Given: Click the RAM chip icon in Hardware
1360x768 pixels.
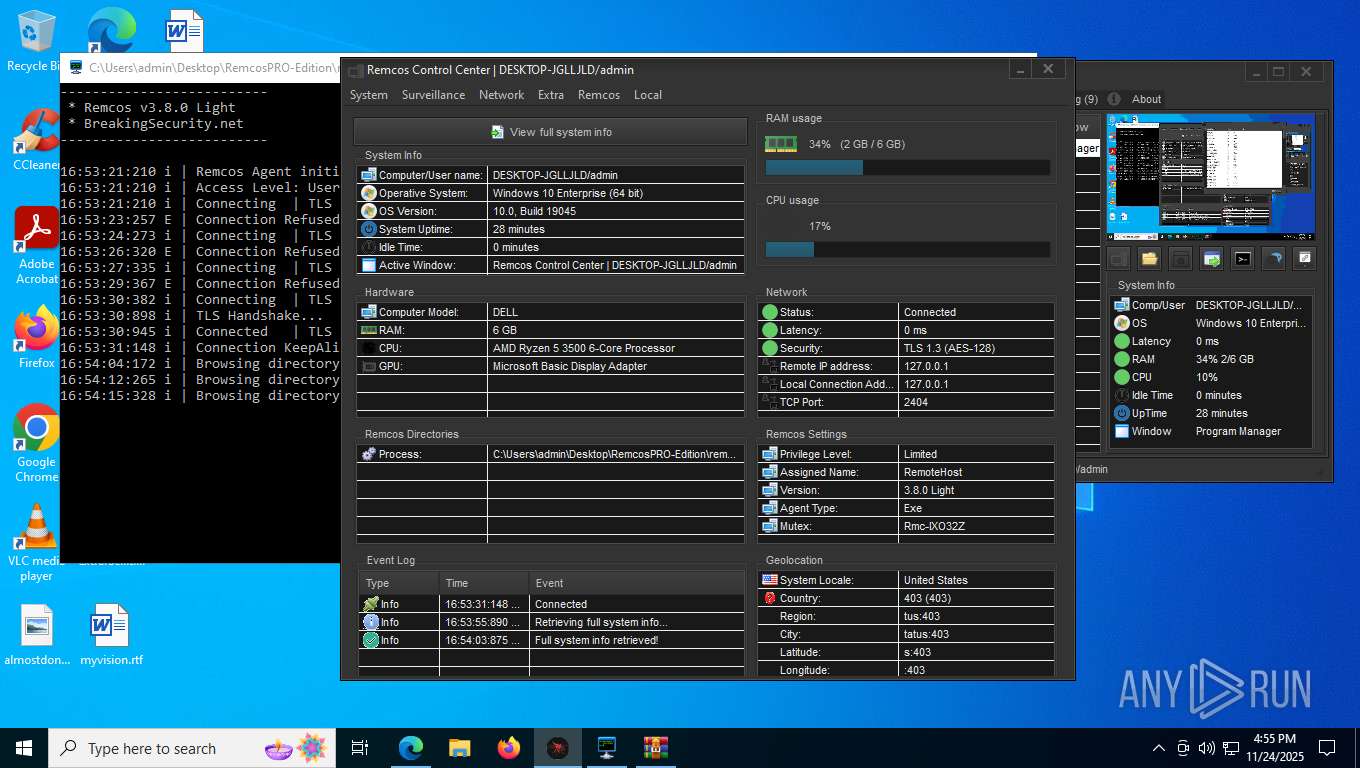Looking at the screenshot, I should 369,330.
